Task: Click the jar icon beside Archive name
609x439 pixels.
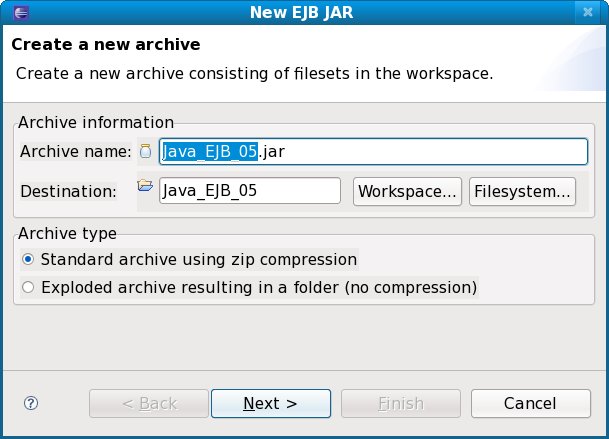Action: point(146,151)
